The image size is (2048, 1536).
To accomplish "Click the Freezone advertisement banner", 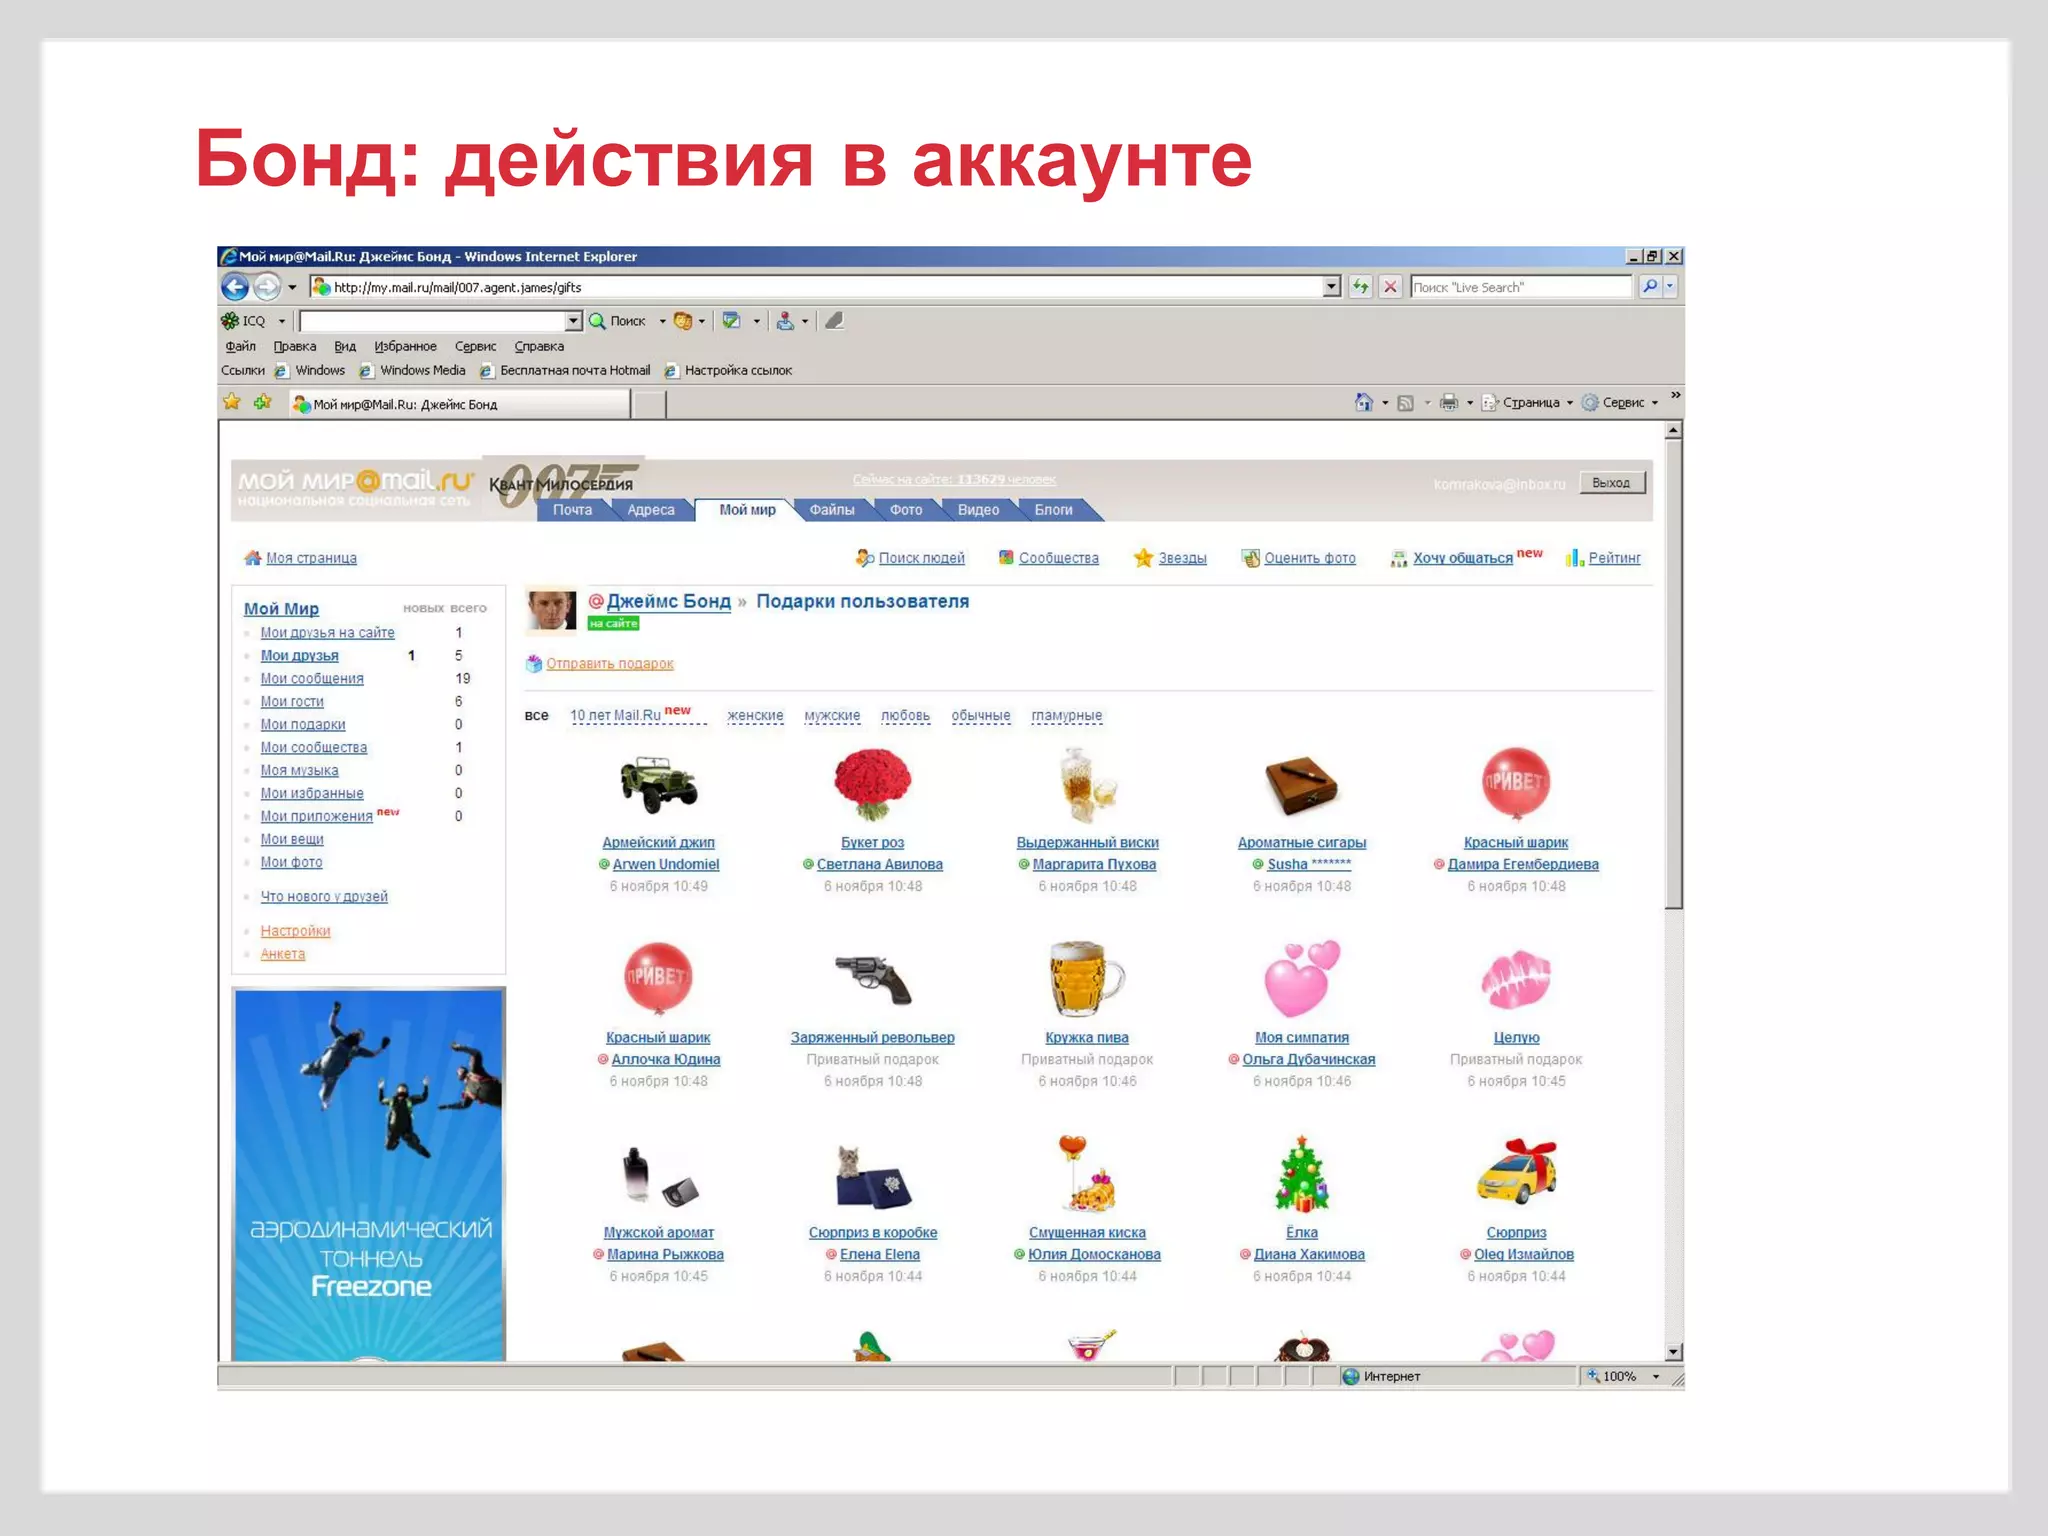I will click(369, 1174).
